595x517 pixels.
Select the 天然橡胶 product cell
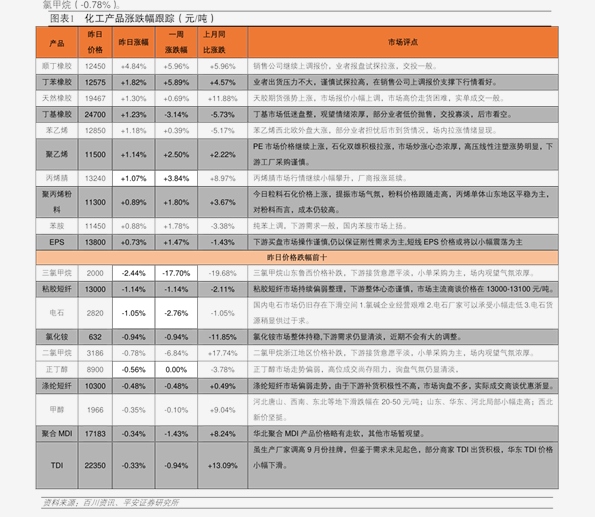[57, 98]
